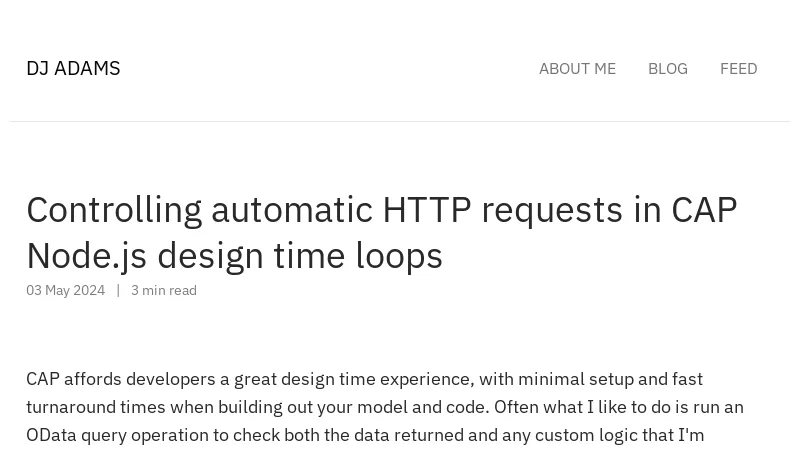Viewport: 800px width, 450px height.
Task: Open the BLOG navigation item
Action: pyautogui.click(x=667, y=68)
